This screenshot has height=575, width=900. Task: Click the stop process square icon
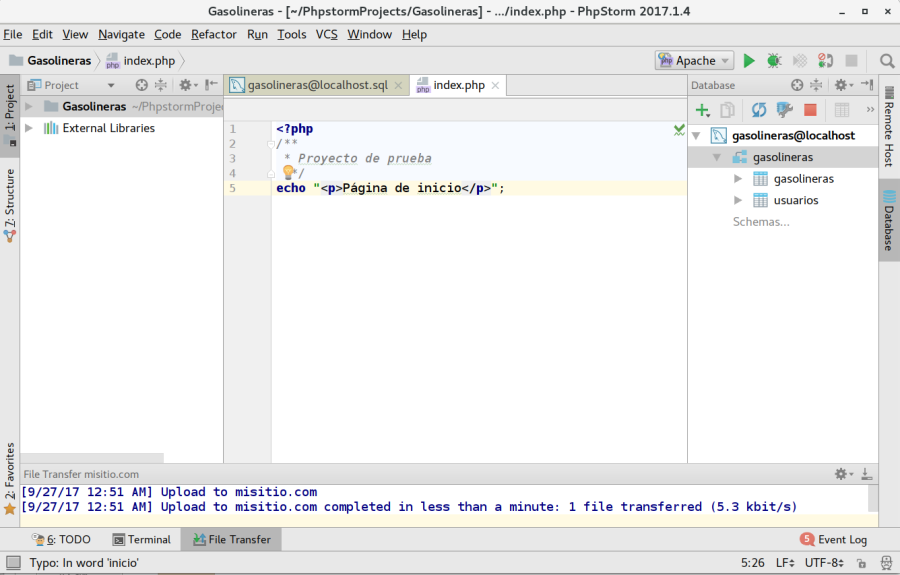click(x=851, y=61)
